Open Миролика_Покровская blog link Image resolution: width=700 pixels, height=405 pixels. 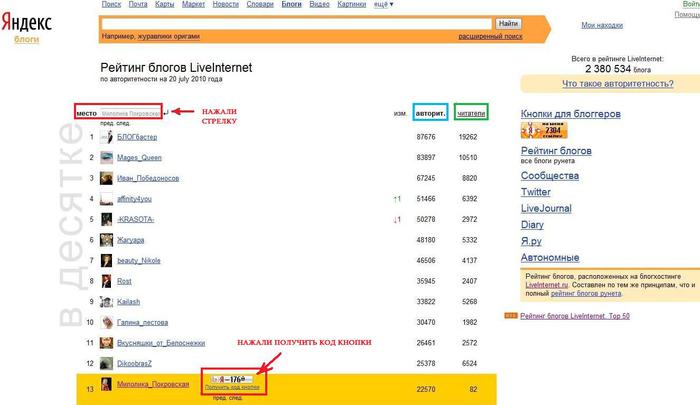pyautogui.click(x=153, y=384)
